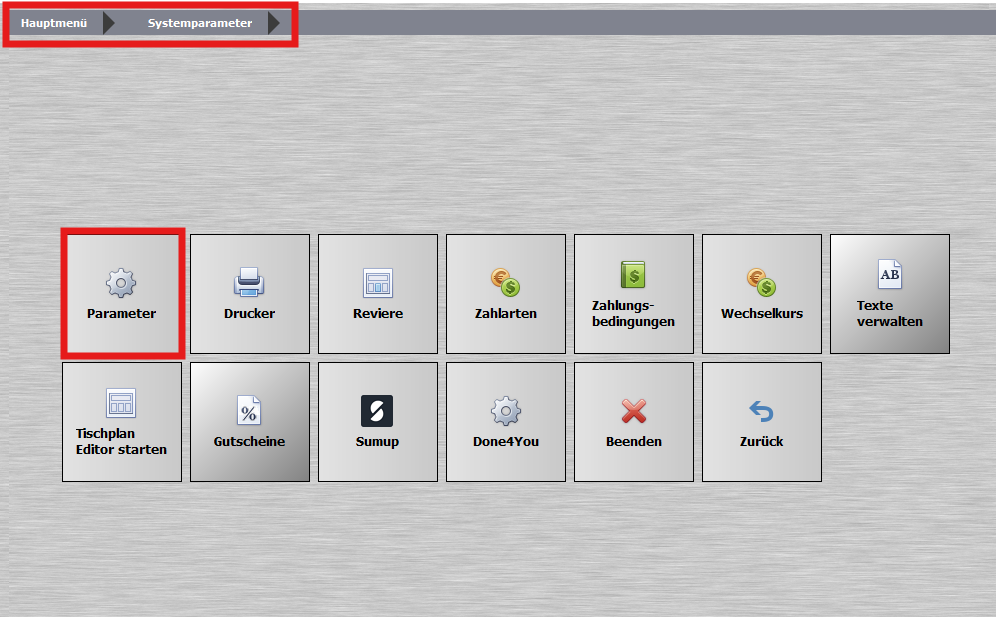The width and height of the screenshot is (996, 617).
Task: Open the Done4You gear tile
Action: point(506,422)
